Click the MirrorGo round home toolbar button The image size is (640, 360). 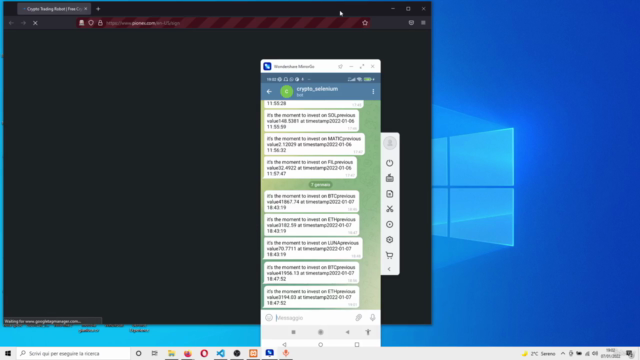coord(320,332)
